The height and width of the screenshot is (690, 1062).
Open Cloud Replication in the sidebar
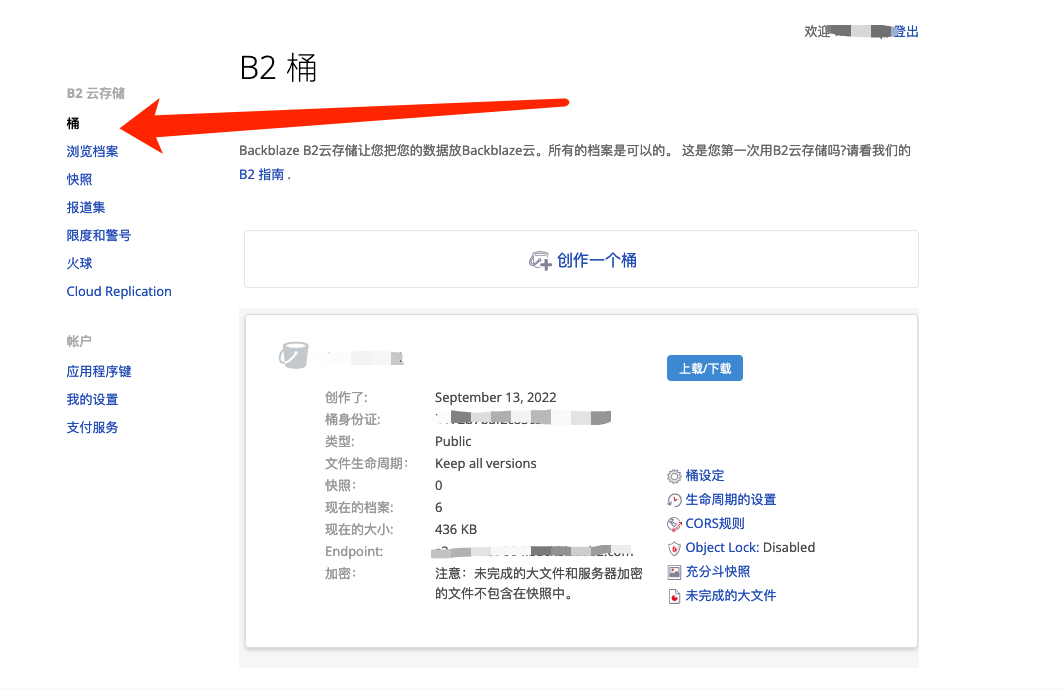point(119,292)
